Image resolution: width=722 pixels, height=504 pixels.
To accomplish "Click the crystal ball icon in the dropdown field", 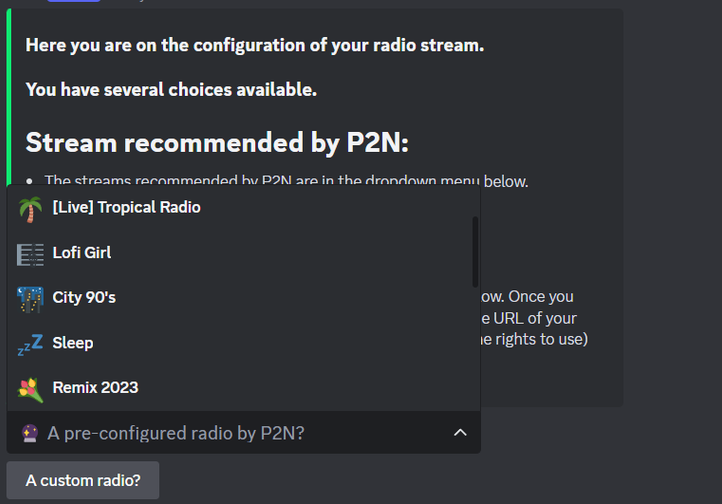I will point(30,433).
